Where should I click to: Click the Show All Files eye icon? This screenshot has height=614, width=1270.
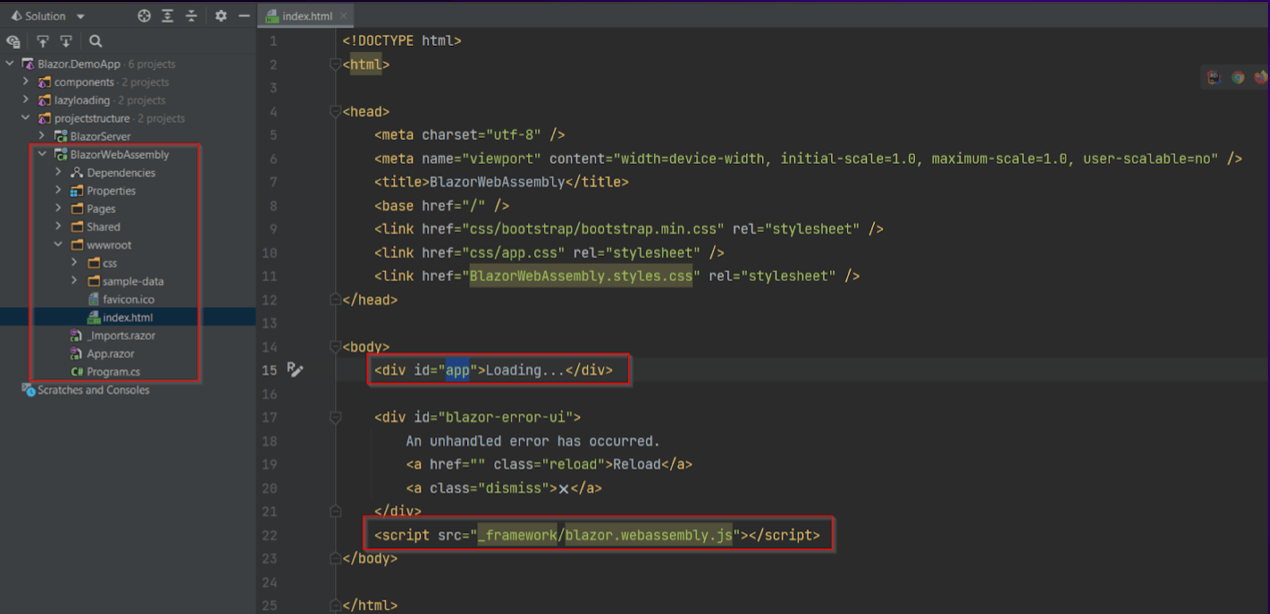coord(13,41)
